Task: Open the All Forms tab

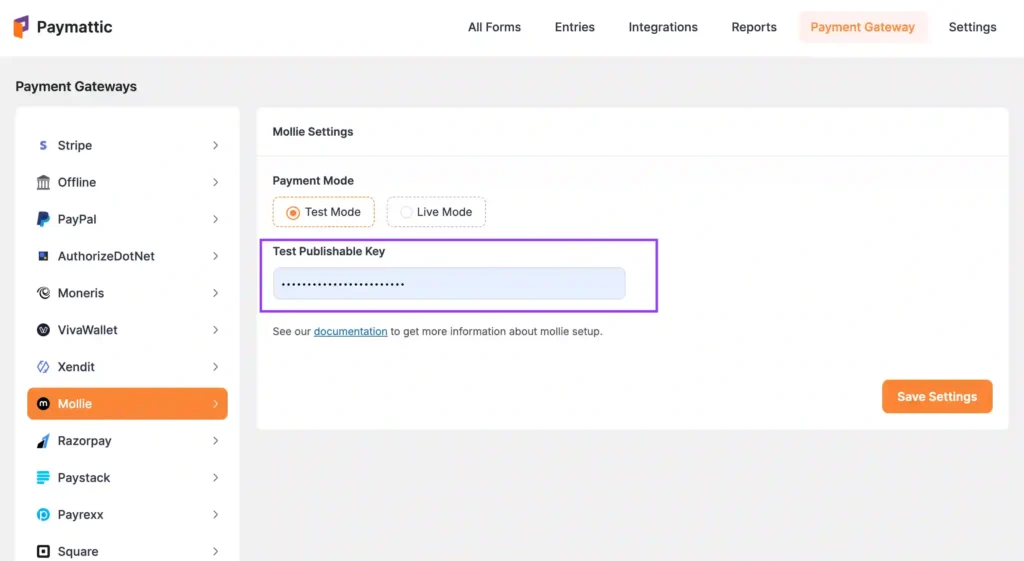Action: (x=494, y=27)
